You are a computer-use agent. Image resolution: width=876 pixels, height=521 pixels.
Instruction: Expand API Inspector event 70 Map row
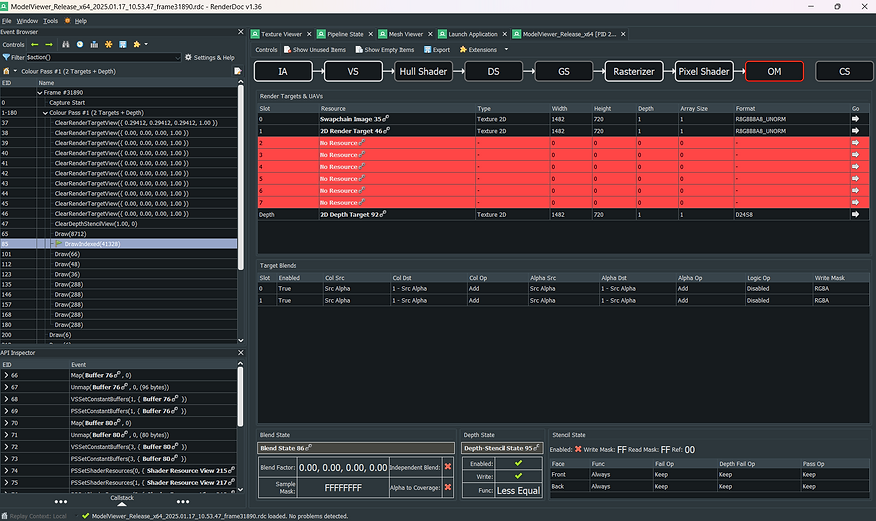coord(6,423)
